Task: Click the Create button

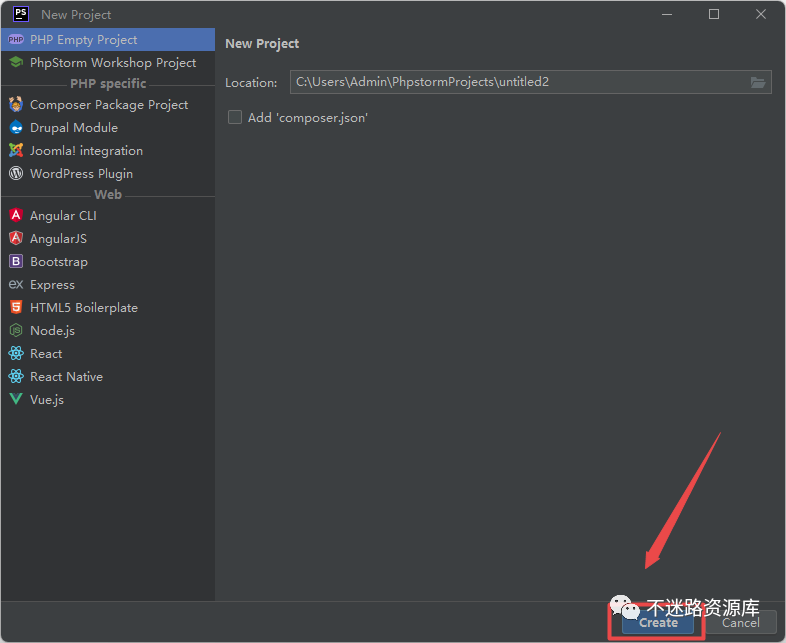Action: pyautogui.click(x=658, y=623)
